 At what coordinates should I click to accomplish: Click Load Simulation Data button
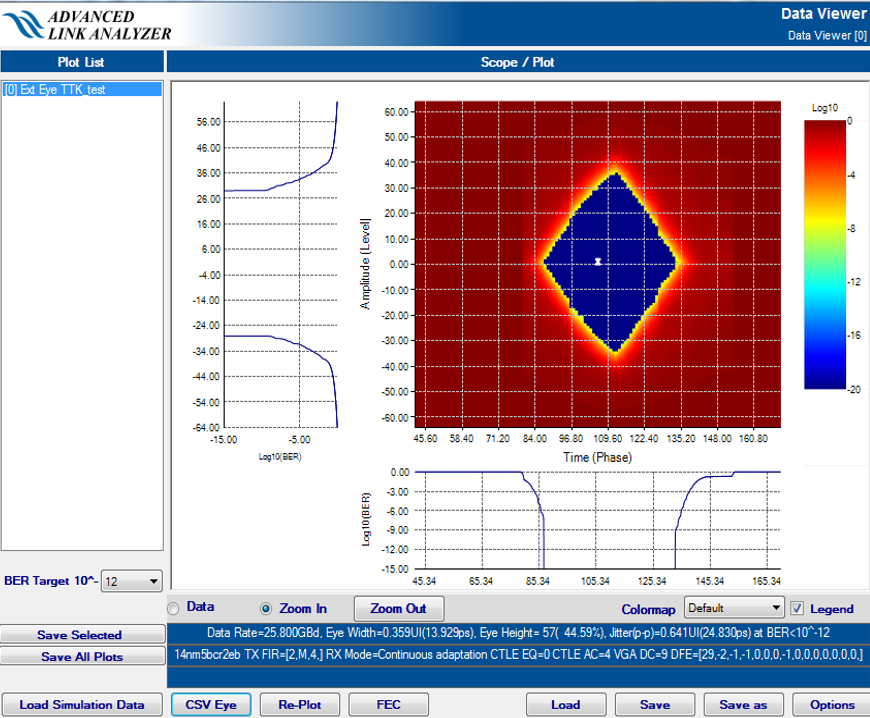(82, 705)
